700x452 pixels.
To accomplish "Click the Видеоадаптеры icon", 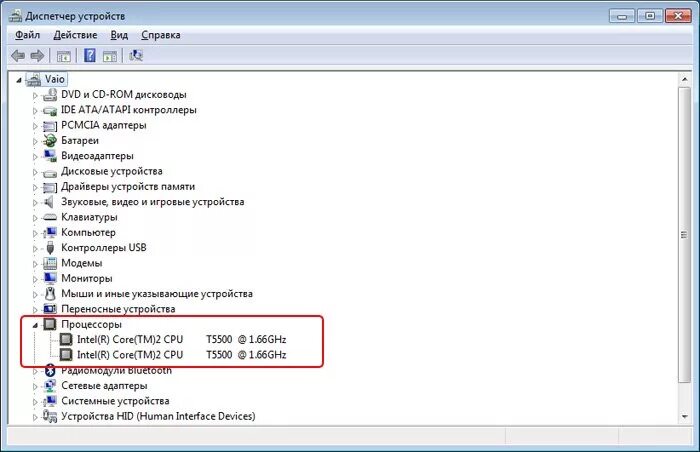I will click(x=50, y=156).
